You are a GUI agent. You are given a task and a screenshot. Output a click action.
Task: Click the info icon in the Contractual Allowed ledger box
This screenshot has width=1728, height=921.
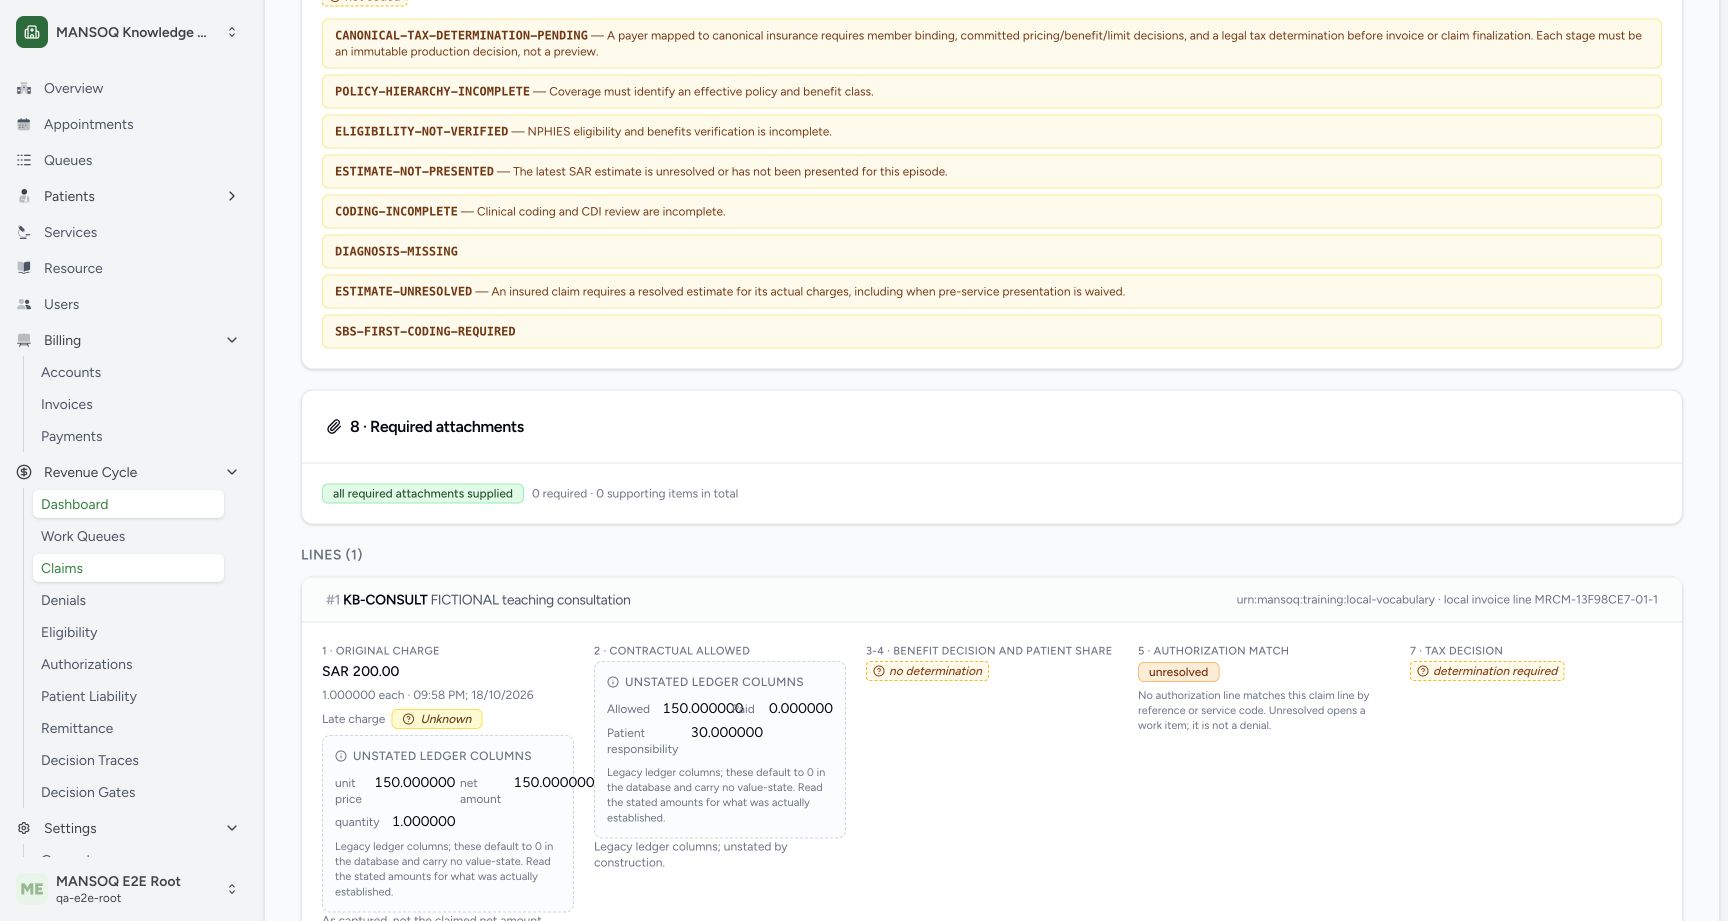tap(613, 682)
